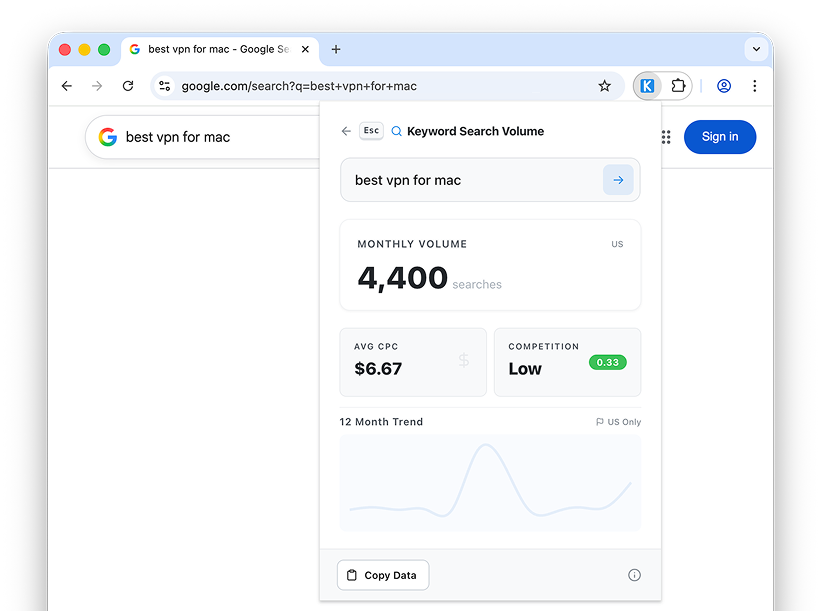Viewport: 822px width, 611px height.
Task: Close the best vpn for mac tab
Action: click(x=305, y=49)
